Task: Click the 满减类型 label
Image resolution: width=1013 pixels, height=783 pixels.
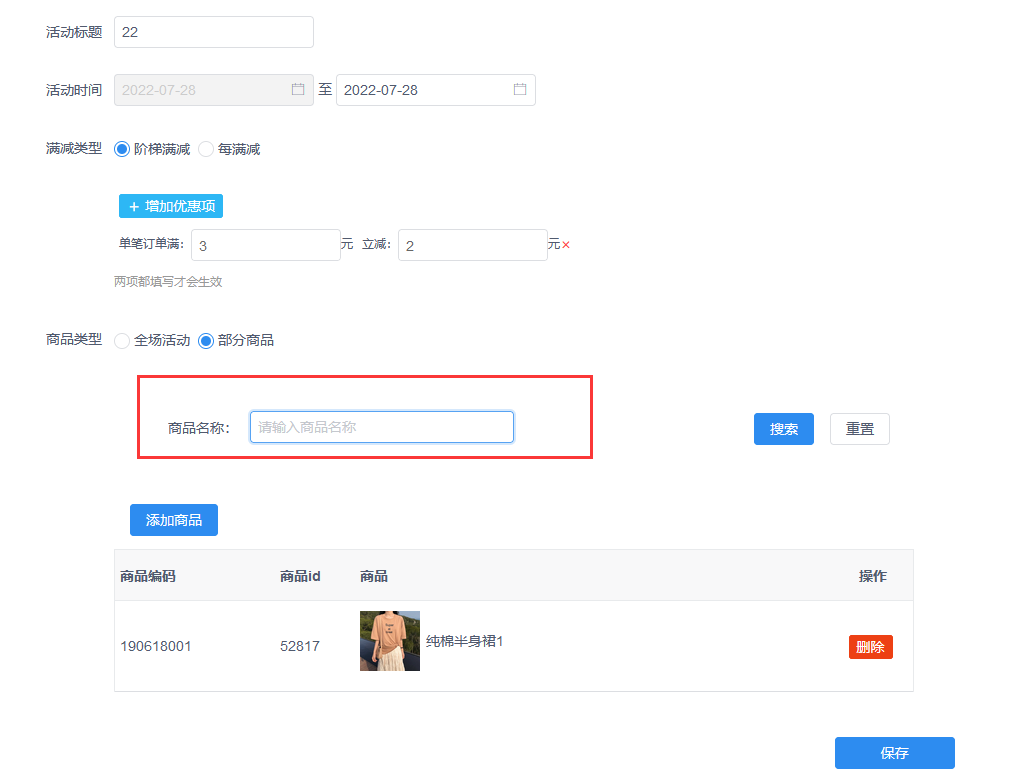Action: tap(74, 149)
